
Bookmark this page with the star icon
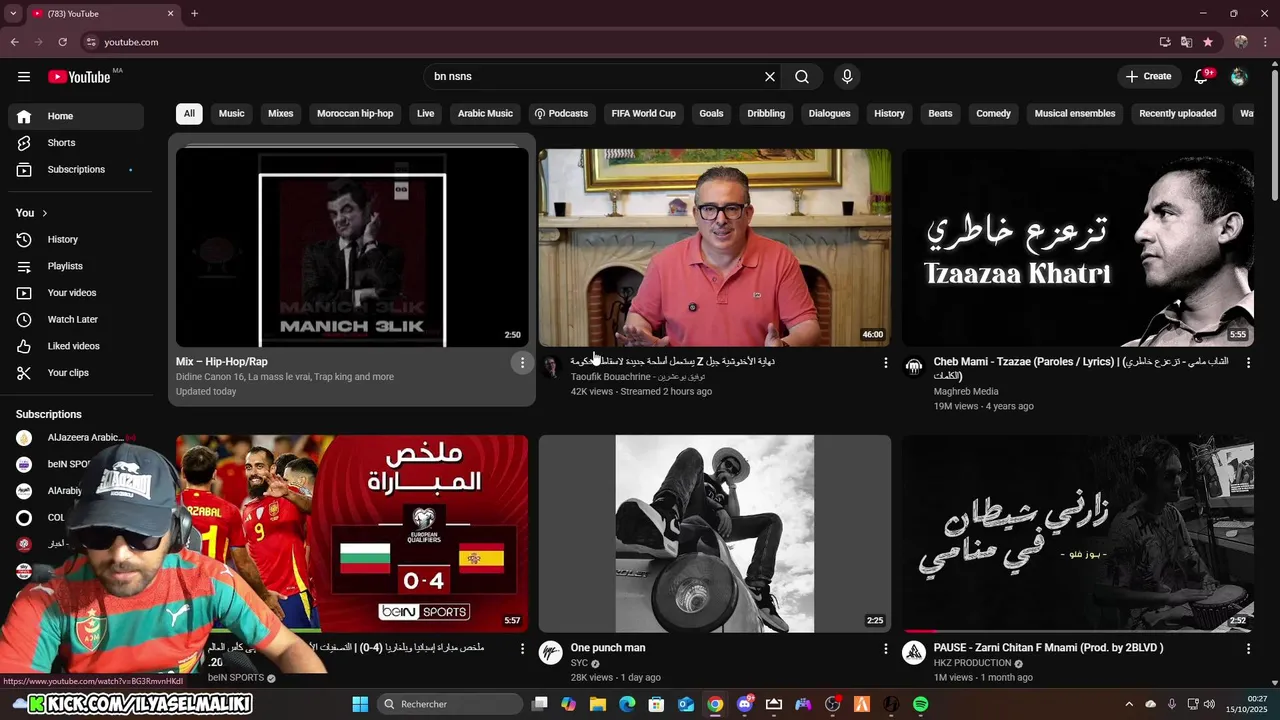pos(1208,42)
